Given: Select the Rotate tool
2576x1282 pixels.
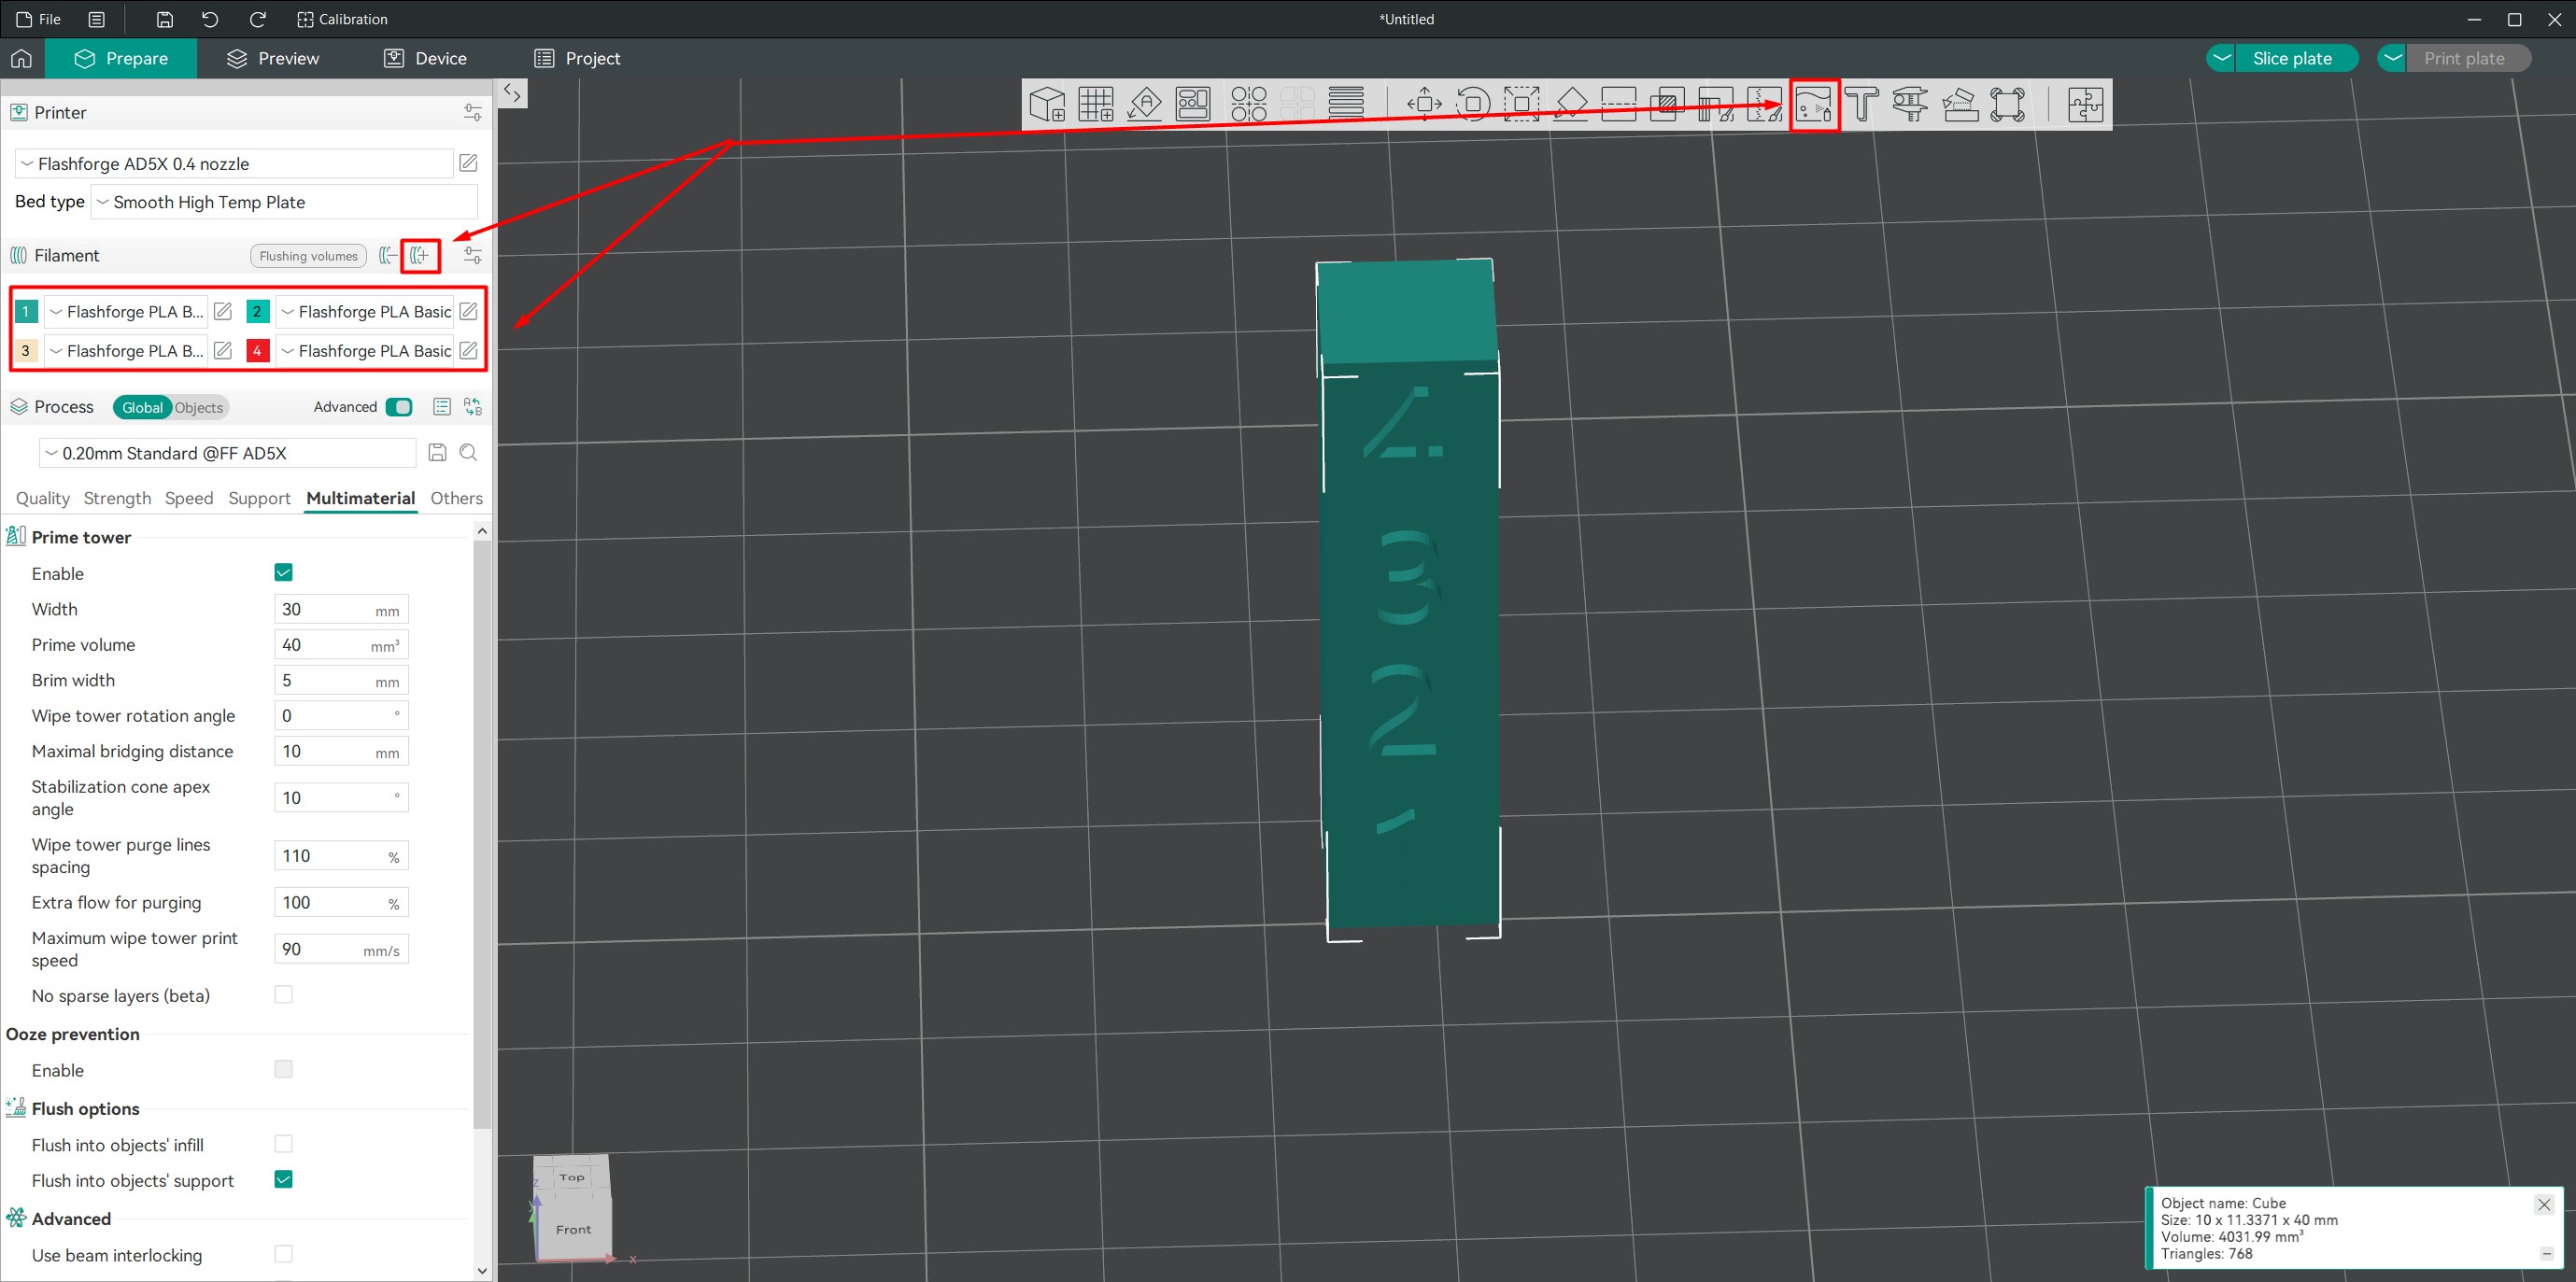Looking at the screenshot, I should [x=1472, y=104].
